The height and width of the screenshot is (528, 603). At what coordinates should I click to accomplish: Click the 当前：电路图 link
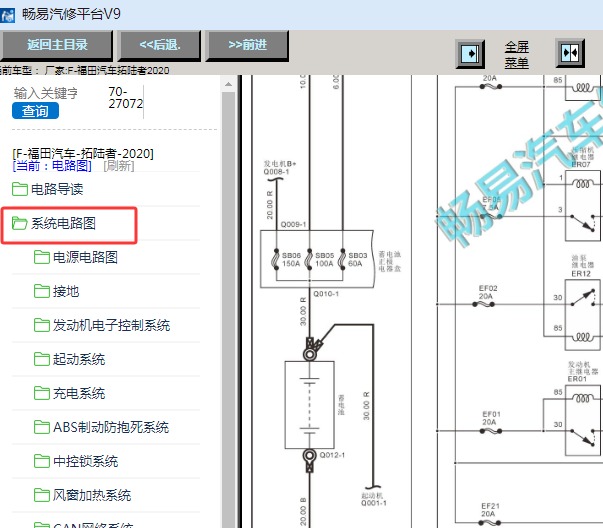pos(52,166)
